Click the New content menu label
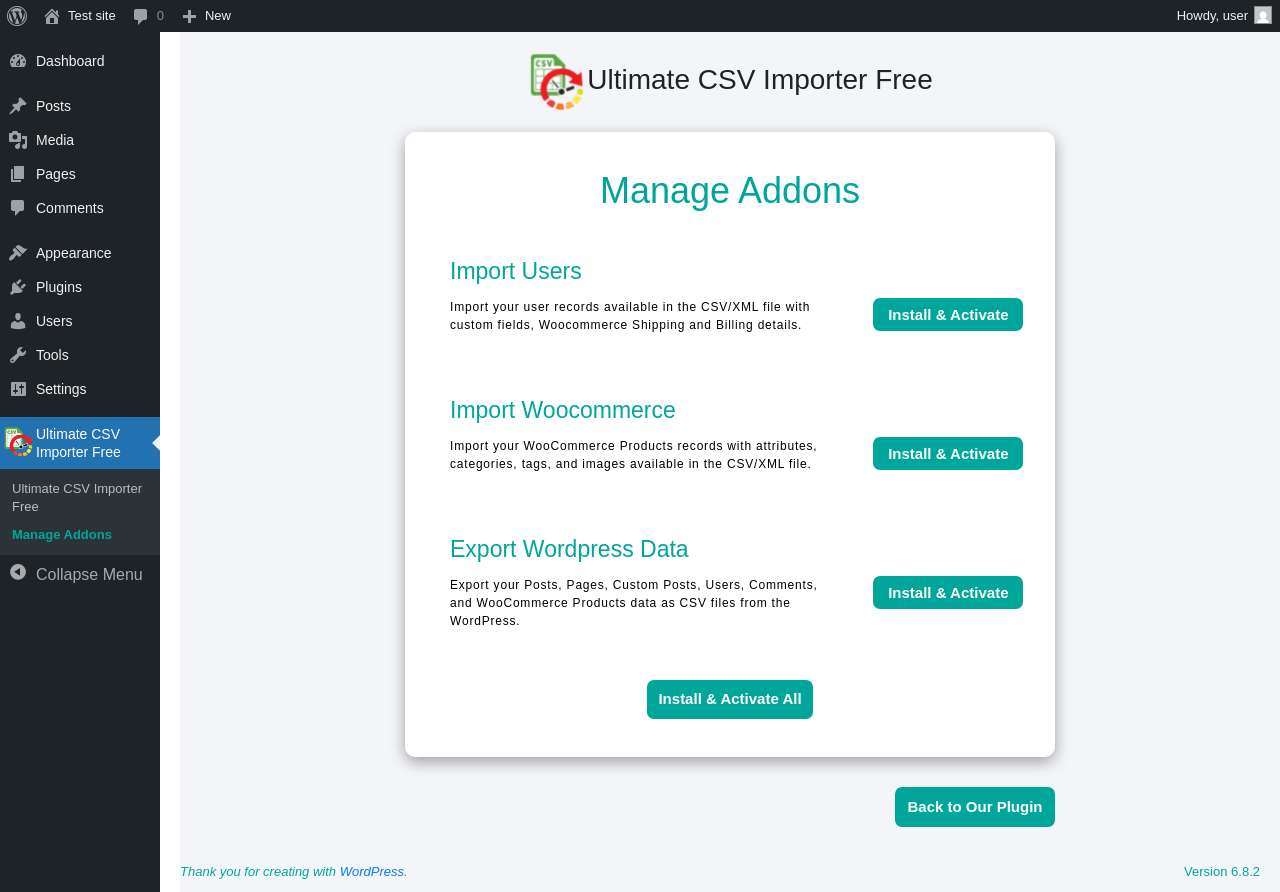 218,16
